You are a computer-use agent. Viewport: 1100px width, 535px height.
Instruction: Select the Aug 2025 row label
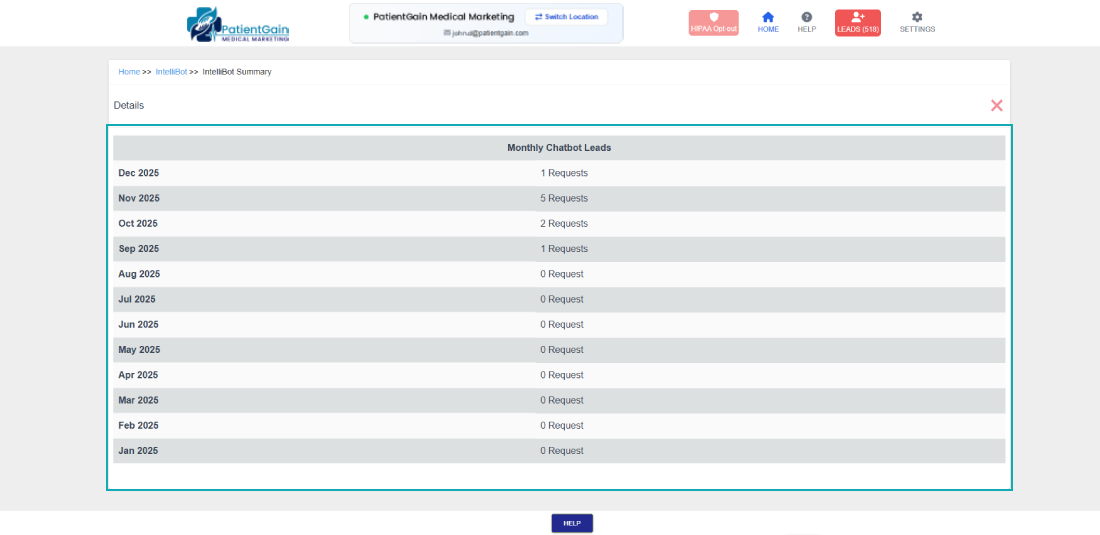point(139,274)
